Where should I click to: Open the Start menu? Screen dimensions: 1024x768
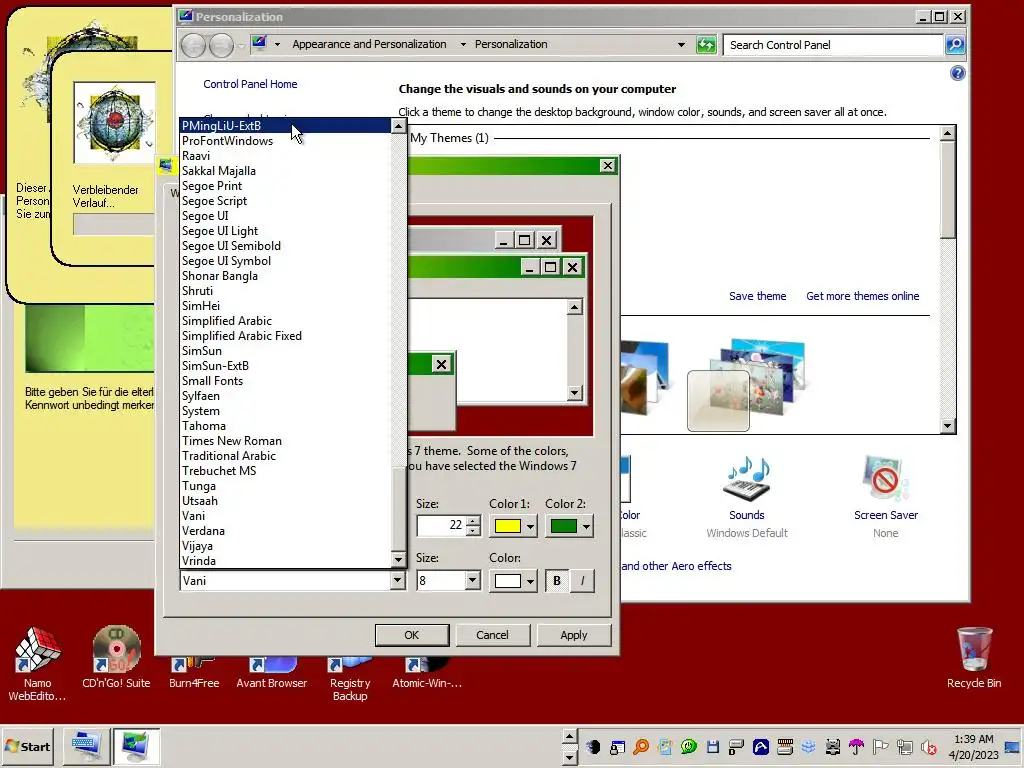click(27, 746)
